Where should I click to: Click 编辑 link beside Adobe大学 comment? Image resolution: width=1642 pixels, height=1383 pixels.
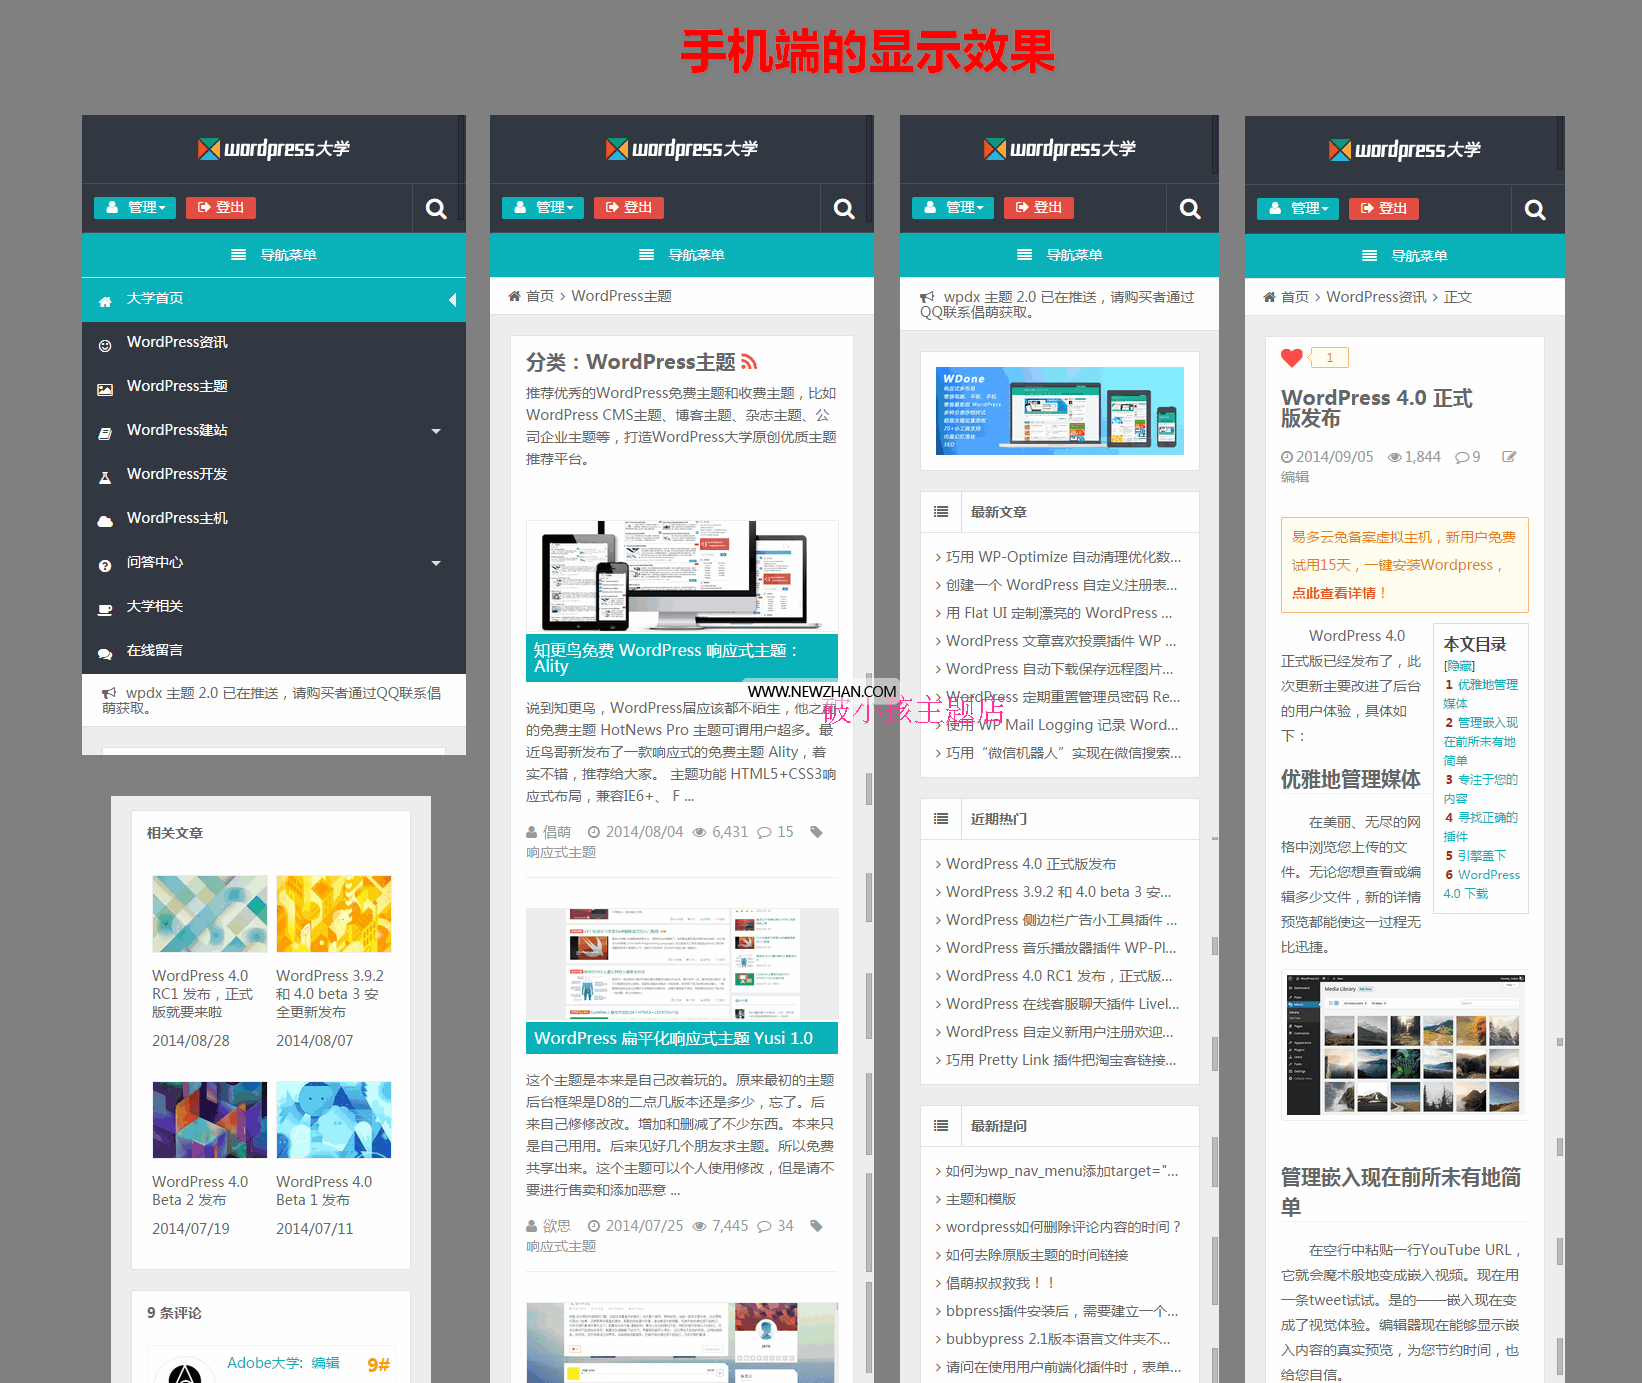(x=325, y=1363)
